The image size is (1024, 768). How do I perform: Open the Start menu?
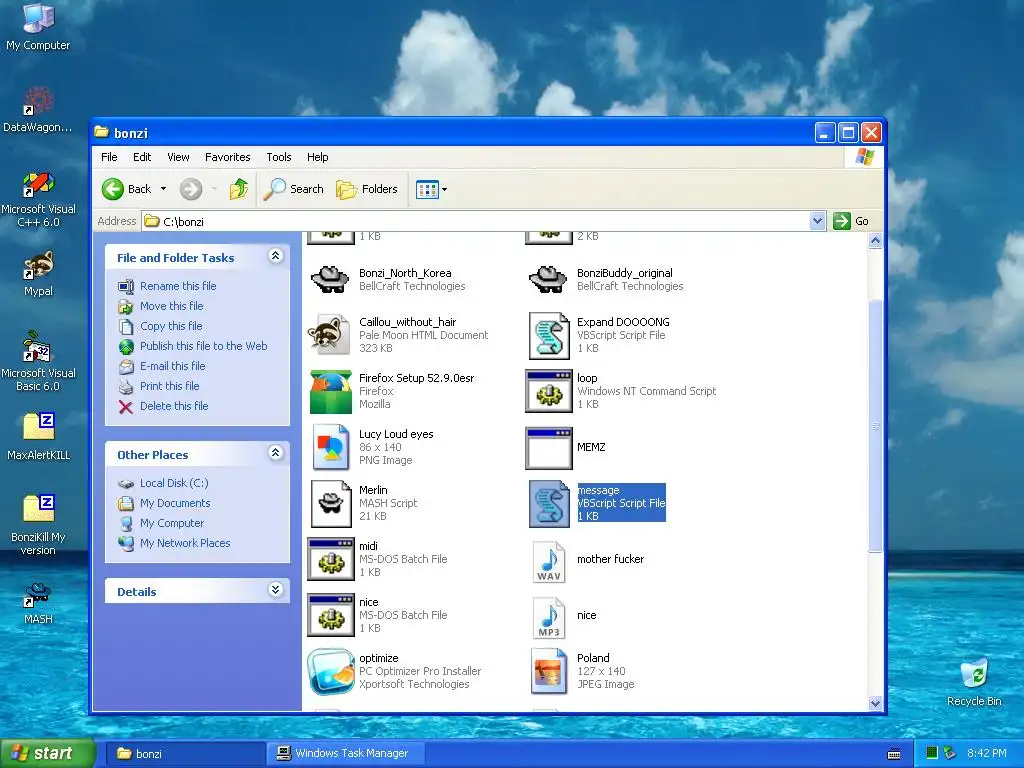point(48,754)
